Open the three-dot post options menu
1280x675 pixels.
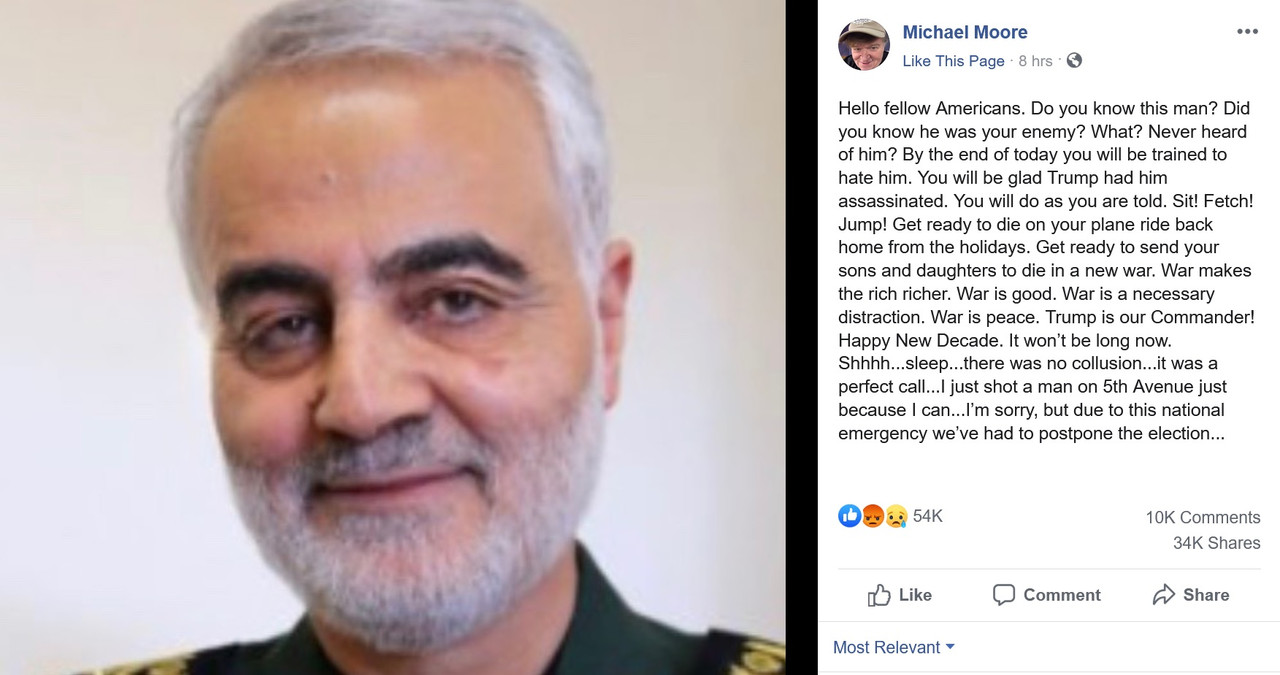(1247, 32)
